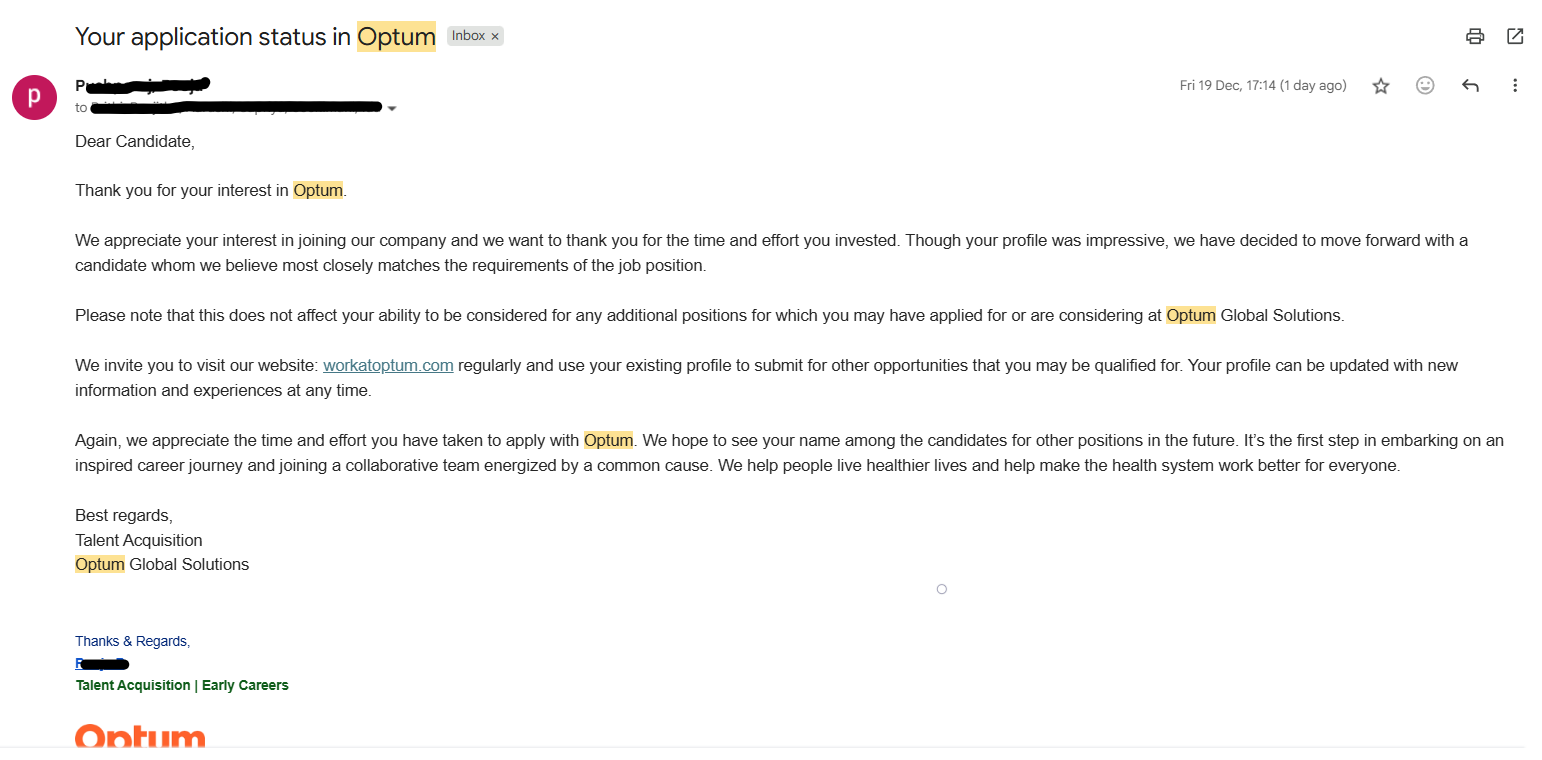The image size is (1542, 760).
Task: Click the circular loading indicator below signature
Action: click(x=941, y=589)
